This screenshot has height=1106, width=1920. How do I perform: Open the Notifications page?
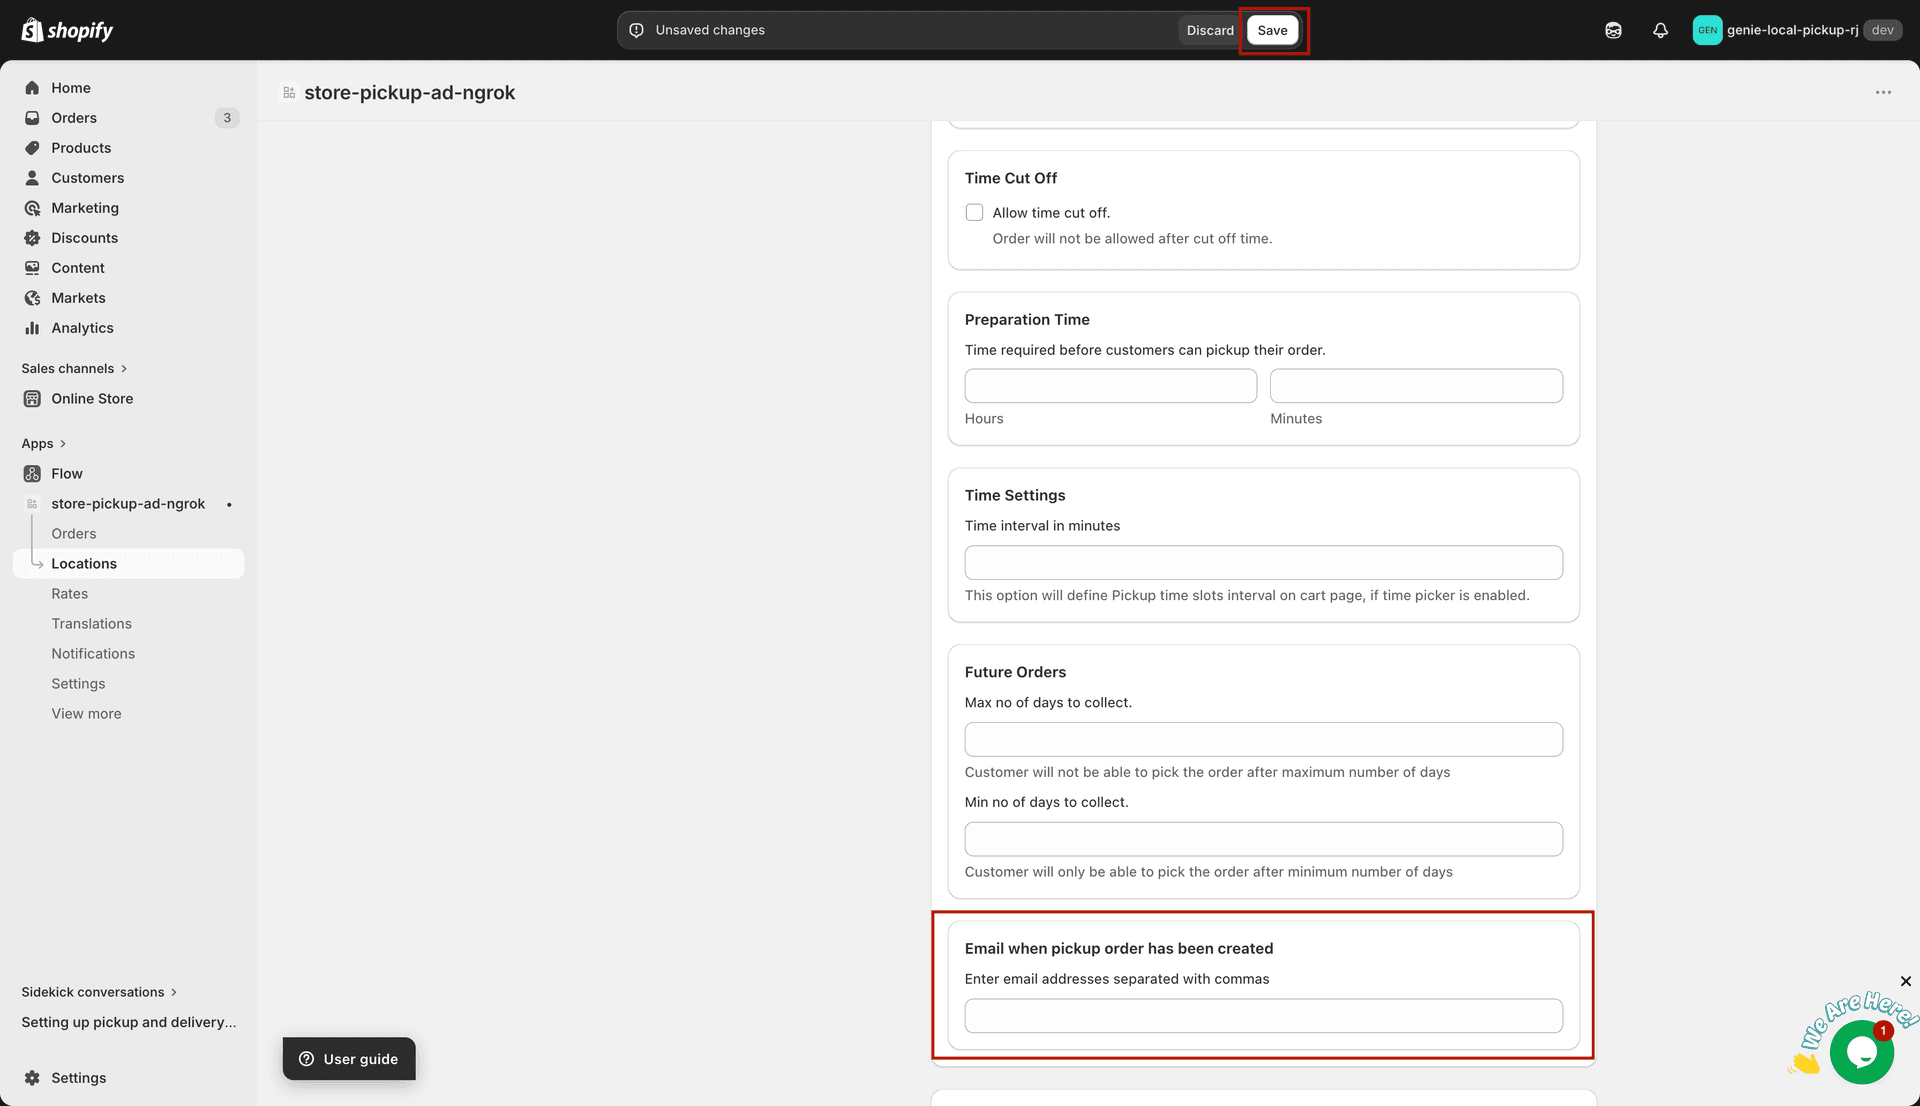[x=93, y=653]
